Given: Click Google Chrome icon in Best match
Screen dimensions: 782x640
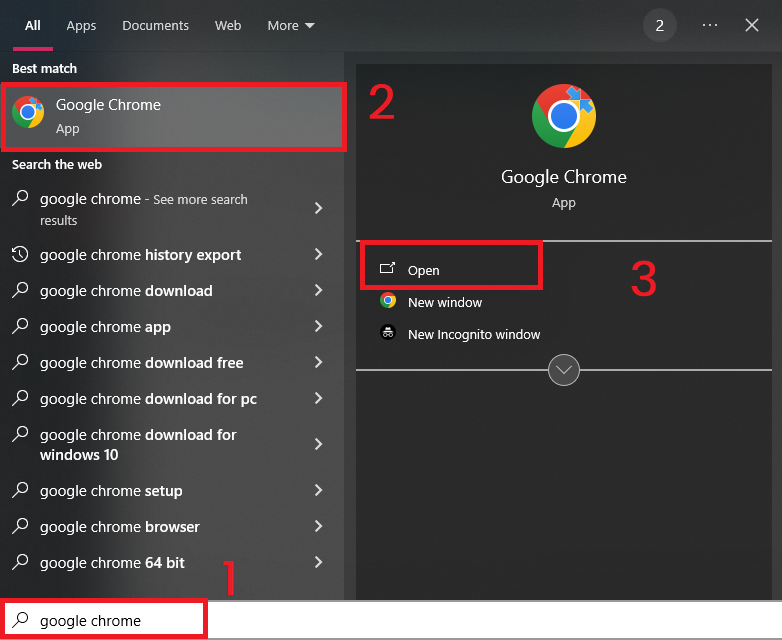Looking at the screenshot, I should click(28, 113).
